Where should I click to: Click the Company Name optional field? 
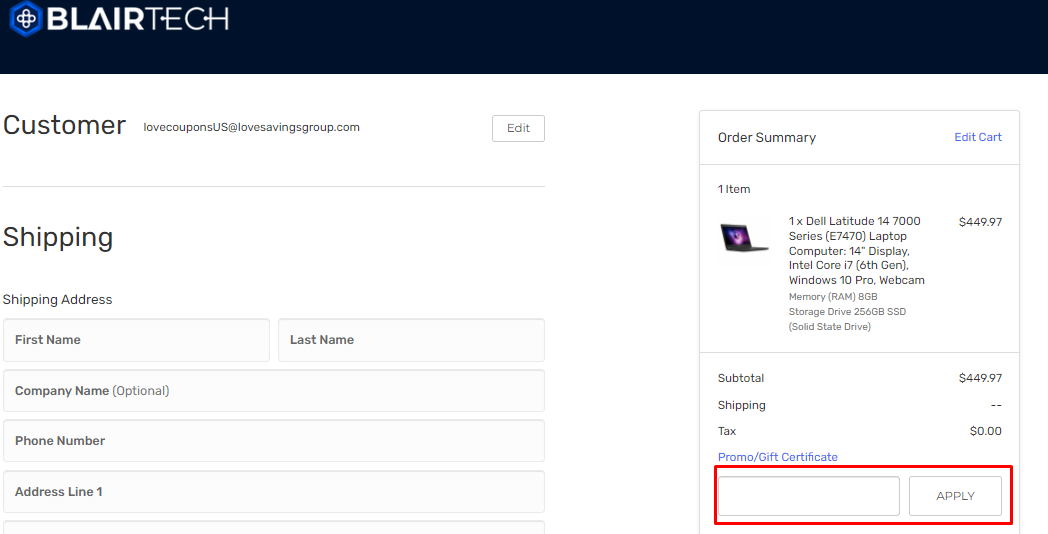click(274, 391)
